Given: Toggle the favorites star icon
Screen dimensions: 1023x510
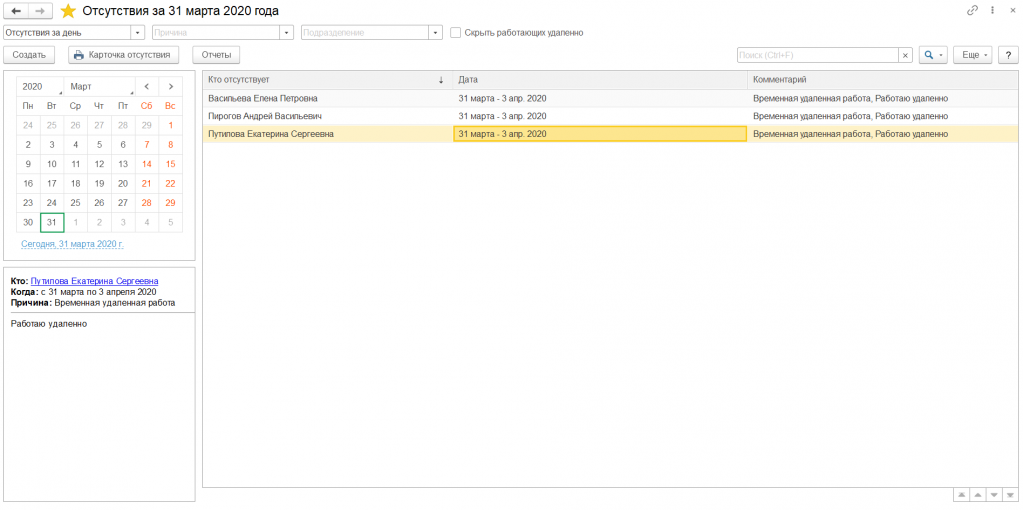Looking at the screenshot, I should pyautogui.click(x=68, y=11).
